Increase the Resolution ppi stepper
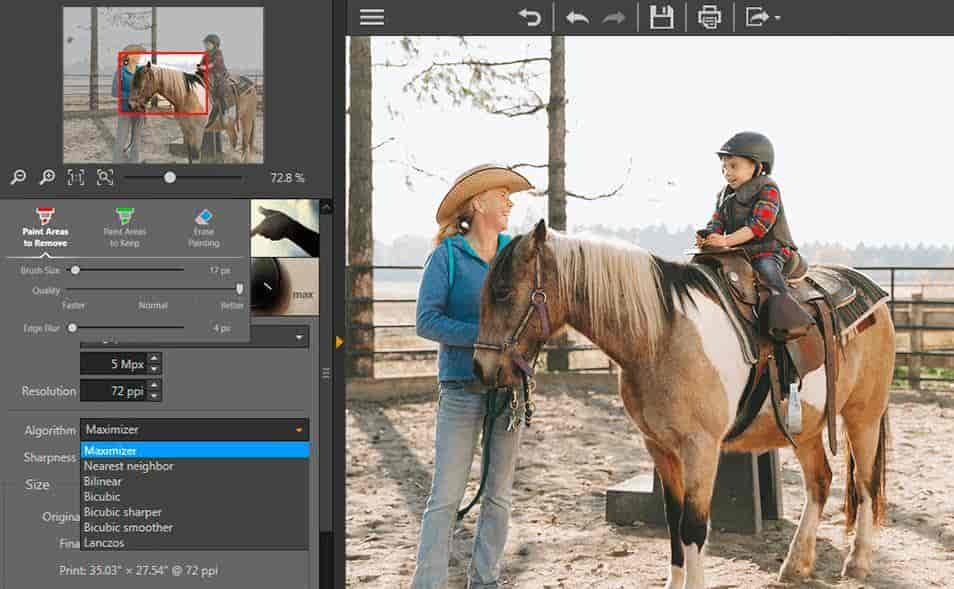The image size is (954, 589). coord(154,385)
